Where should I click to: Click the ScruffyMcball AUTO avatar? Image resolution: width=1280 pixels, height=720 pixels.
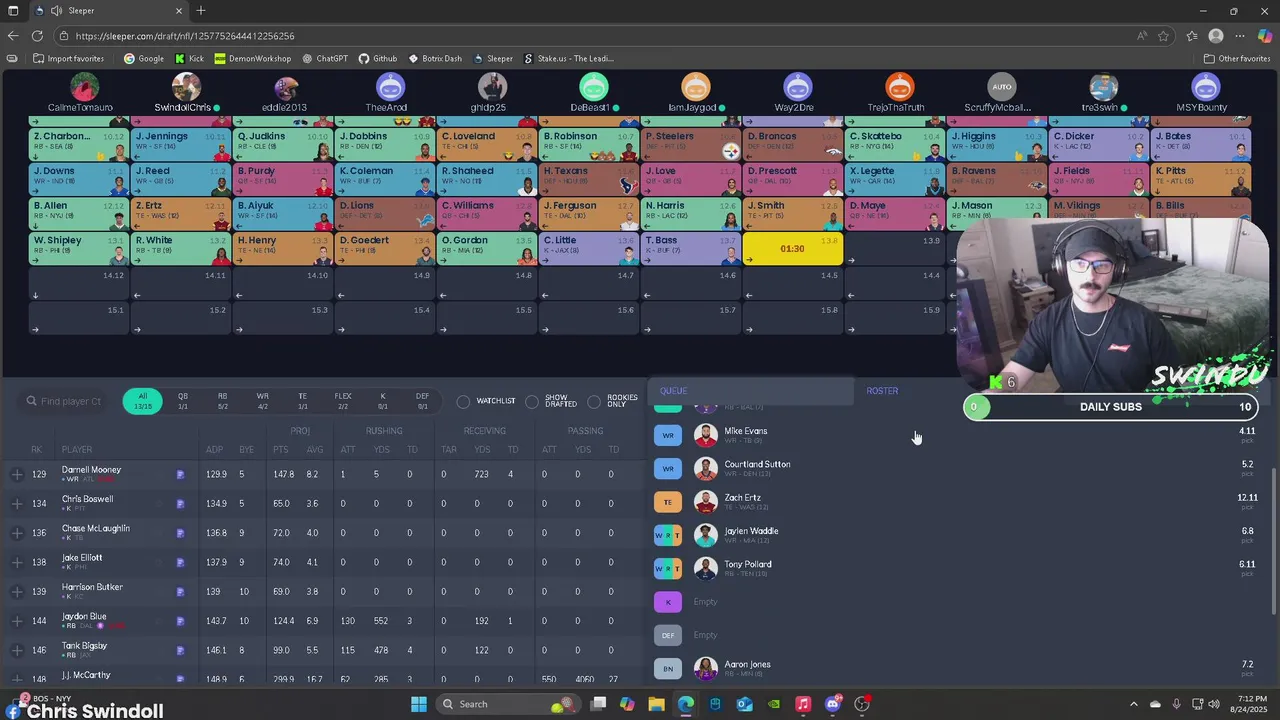[x=1001, y=87]
